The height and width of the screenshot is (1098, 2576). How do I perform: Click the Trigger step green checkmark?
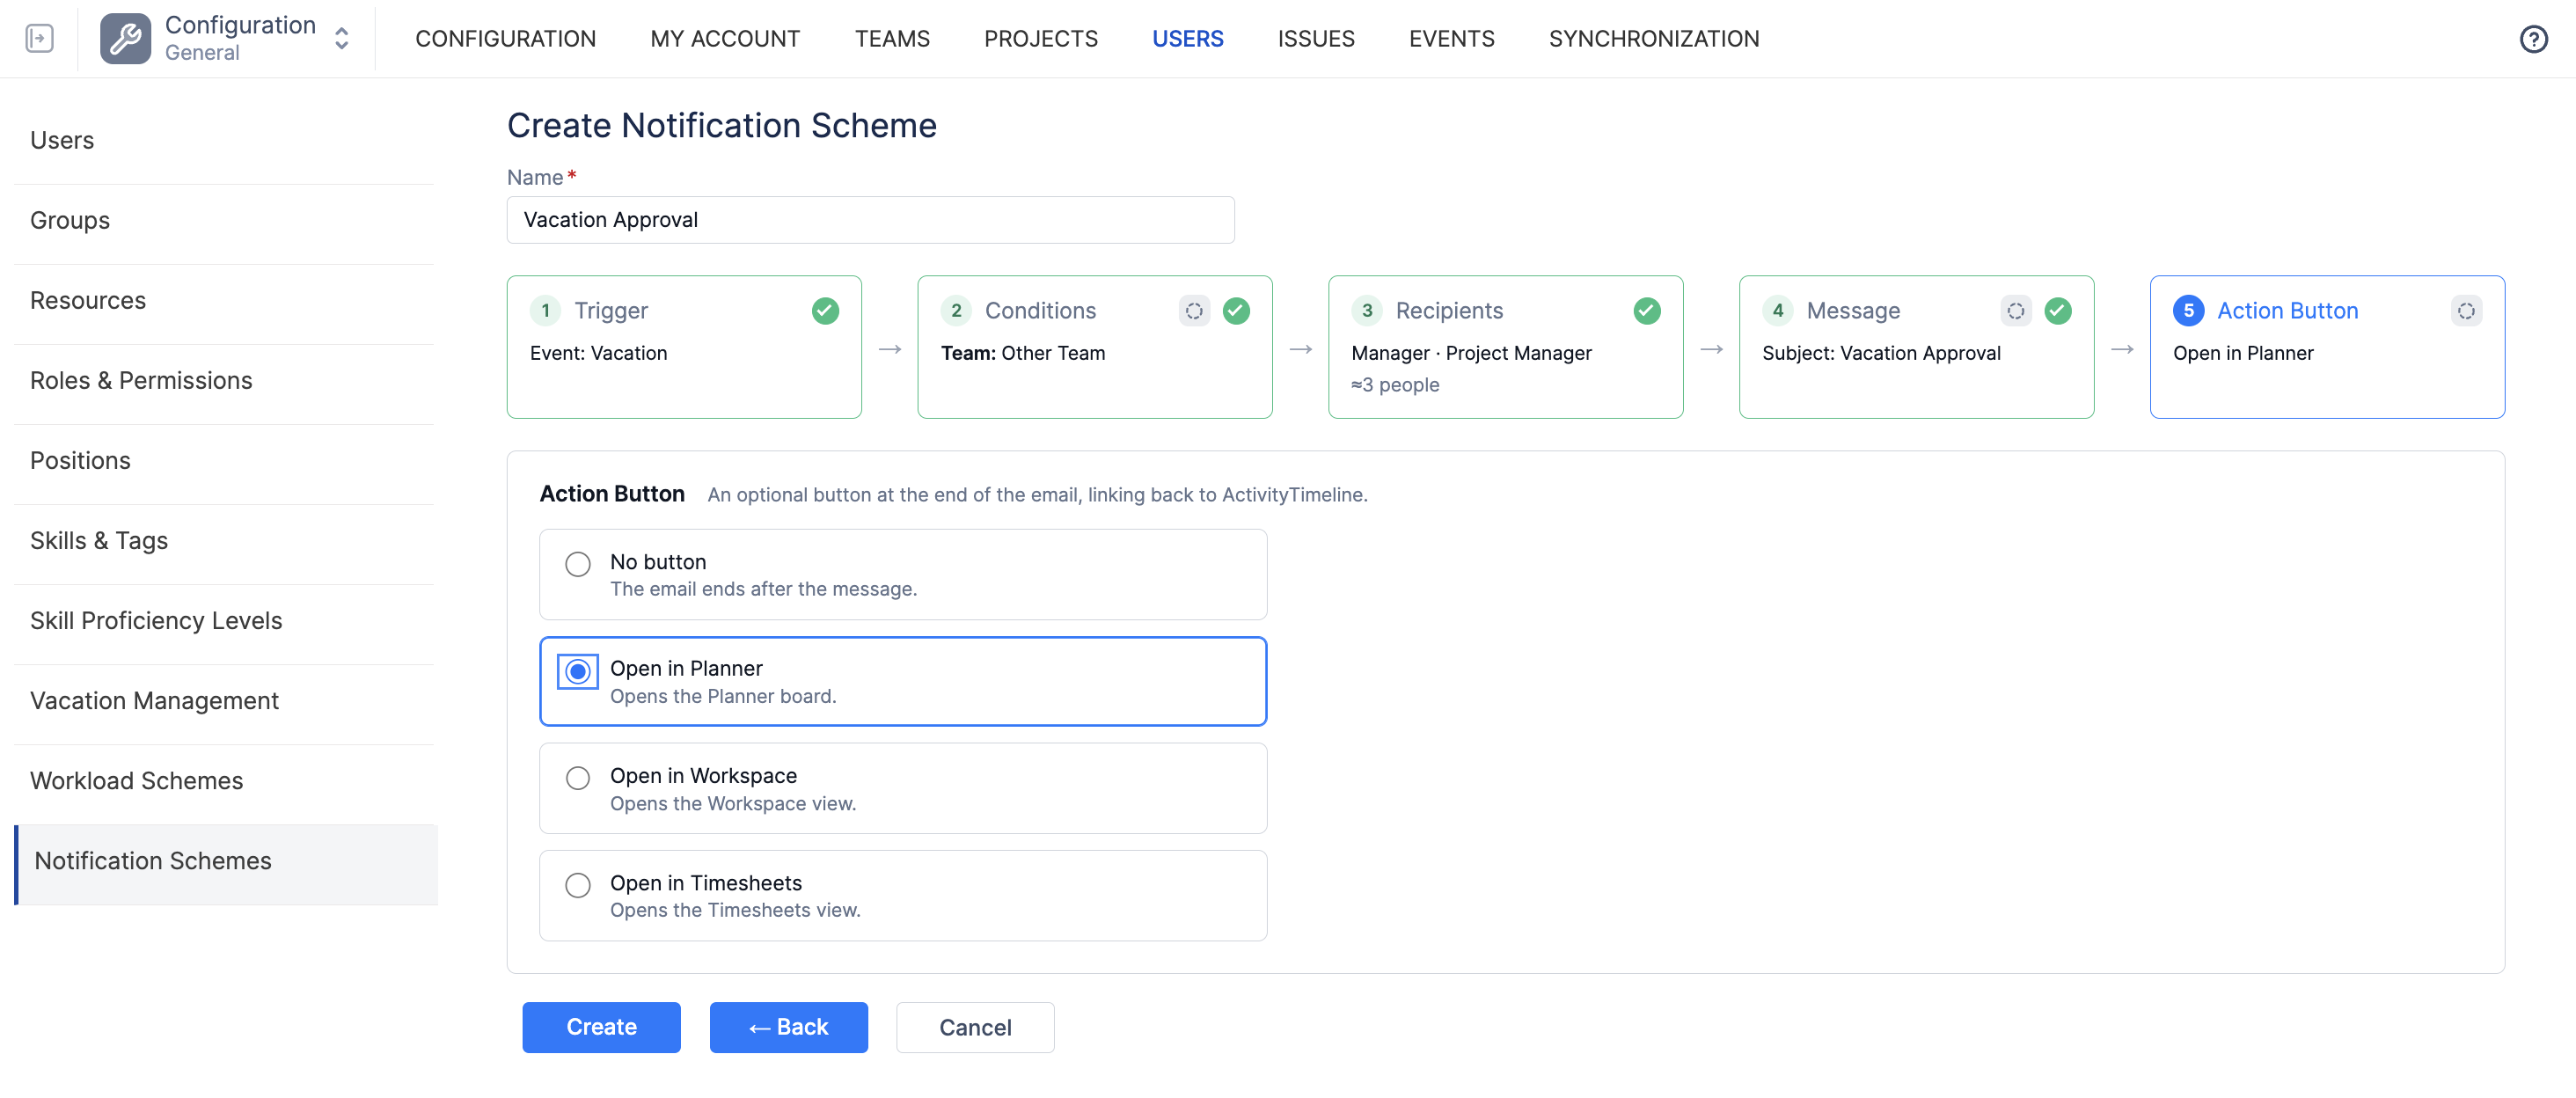coord(825,311)
